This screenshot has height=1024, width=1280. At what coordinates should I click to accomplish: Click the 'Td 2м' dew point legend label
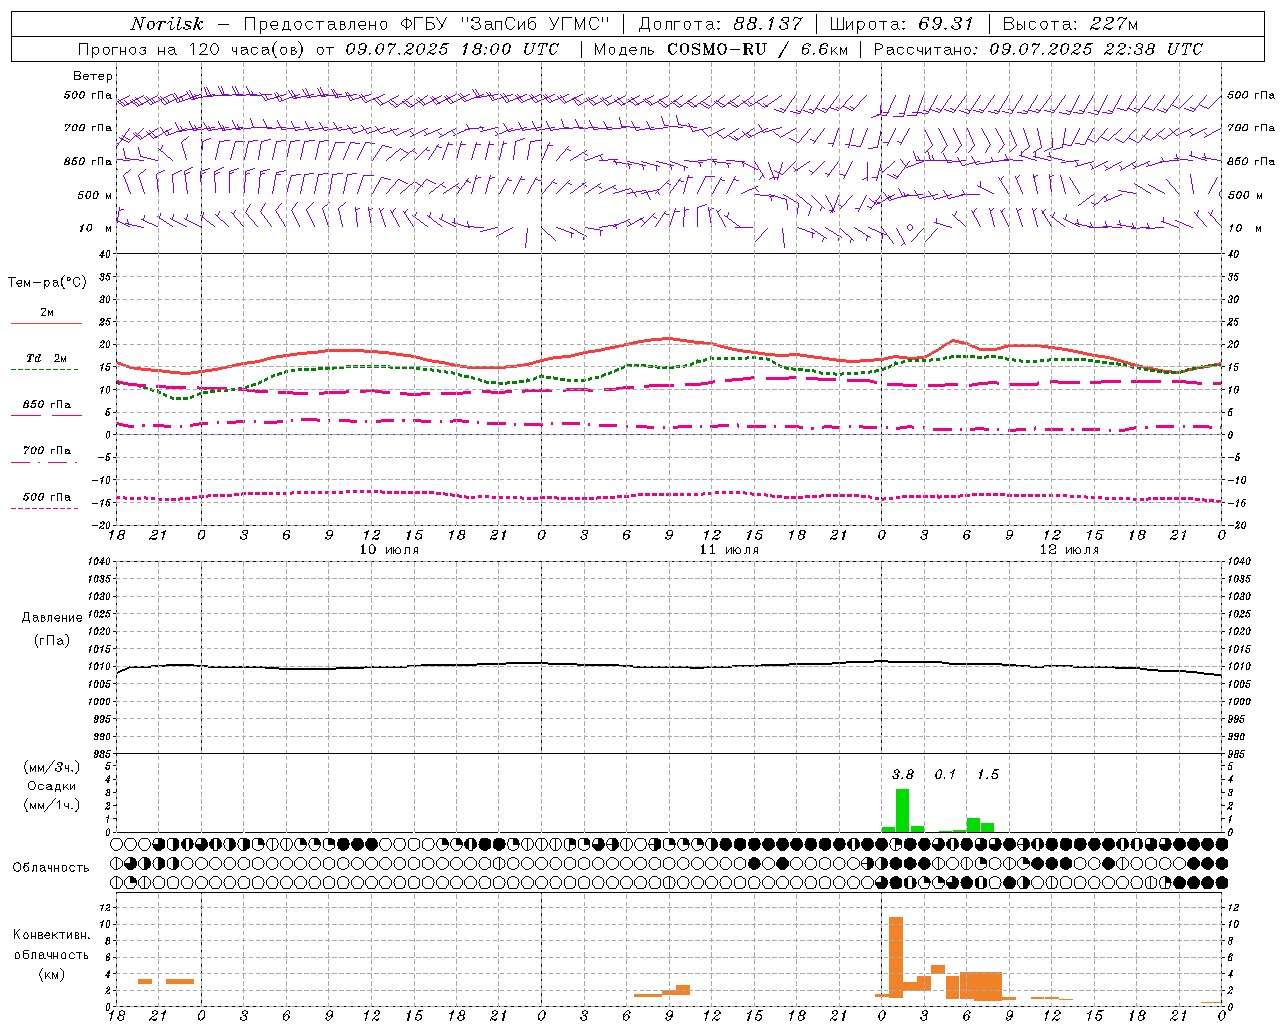[x=46, y=358]
